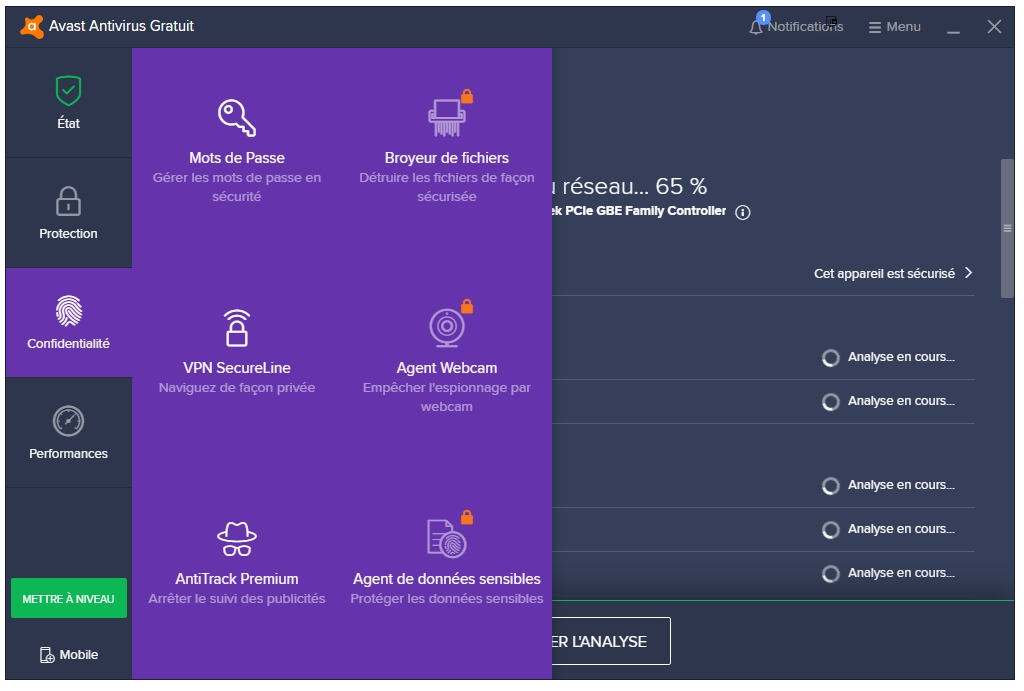Viewport: 1024px width, 691px height.
Task: Open the Performances section
Action: coord(68,432)
